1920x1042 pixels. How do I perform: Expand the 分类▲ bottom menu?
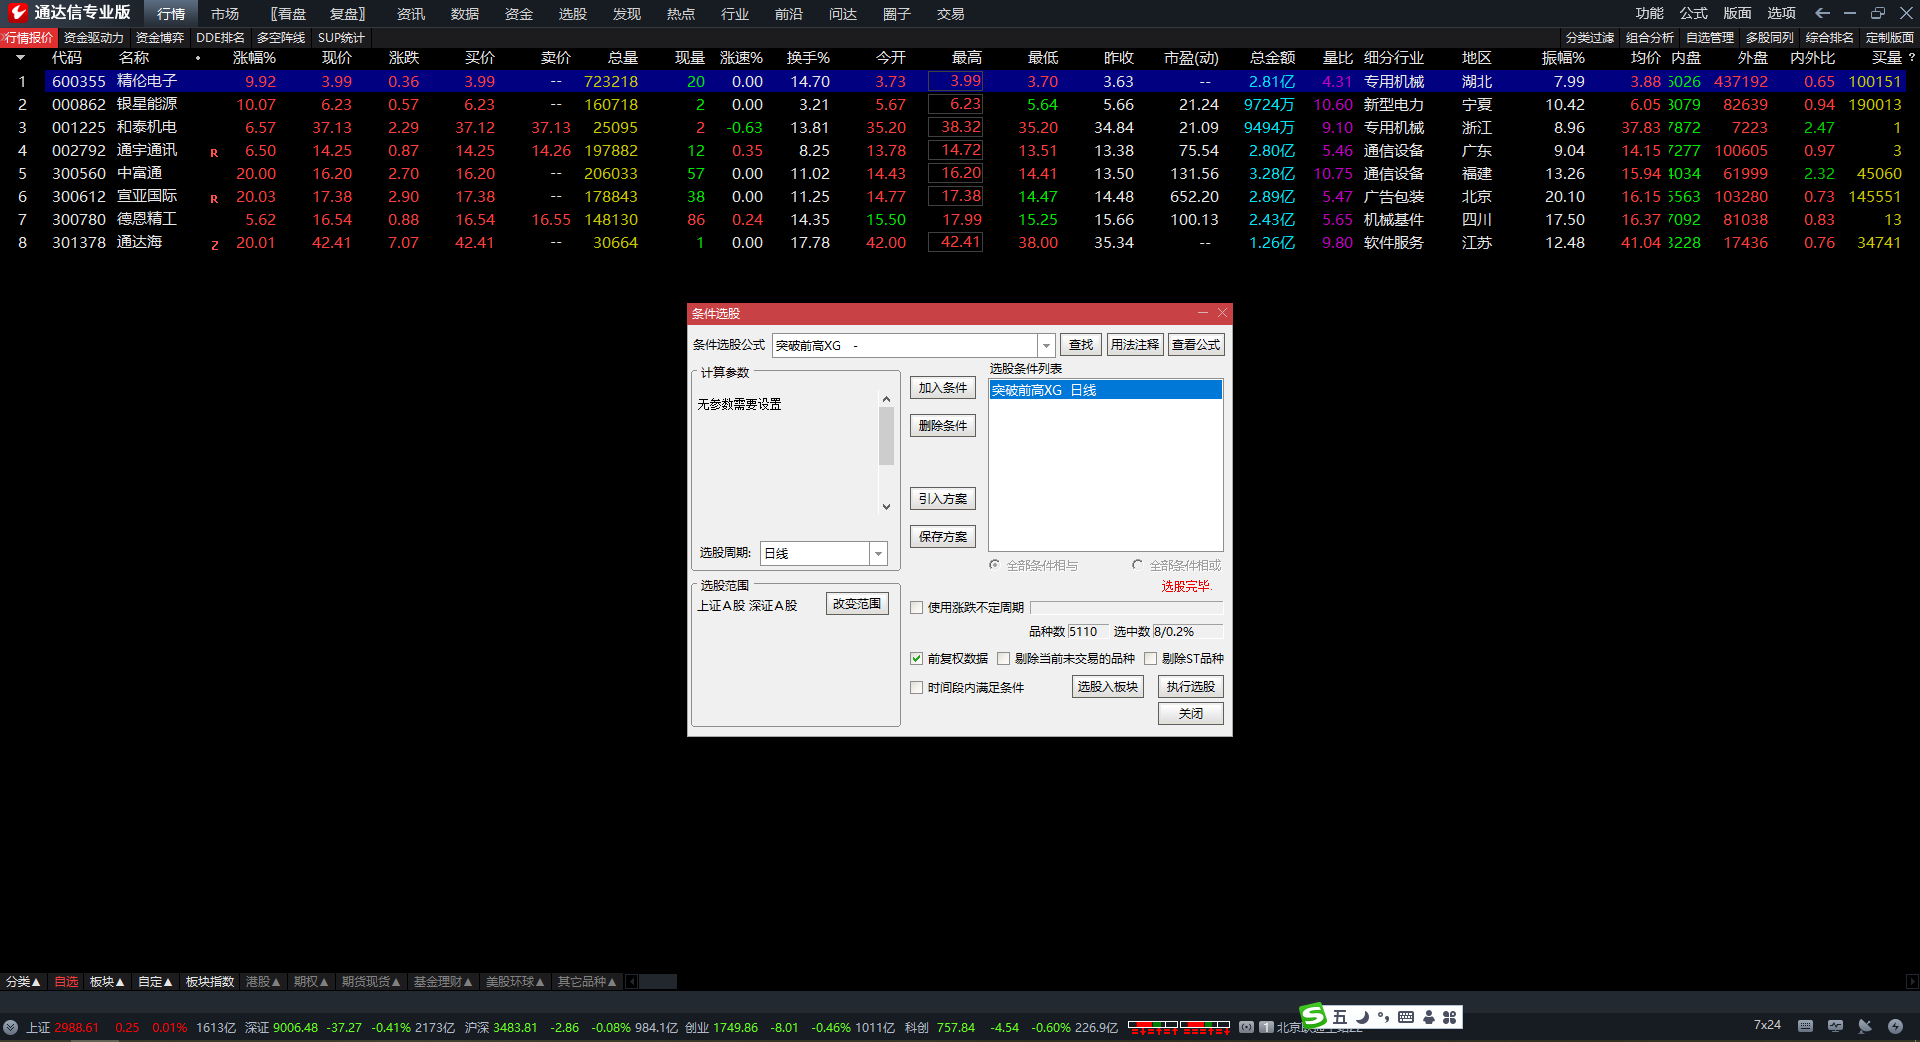point(23,982)
